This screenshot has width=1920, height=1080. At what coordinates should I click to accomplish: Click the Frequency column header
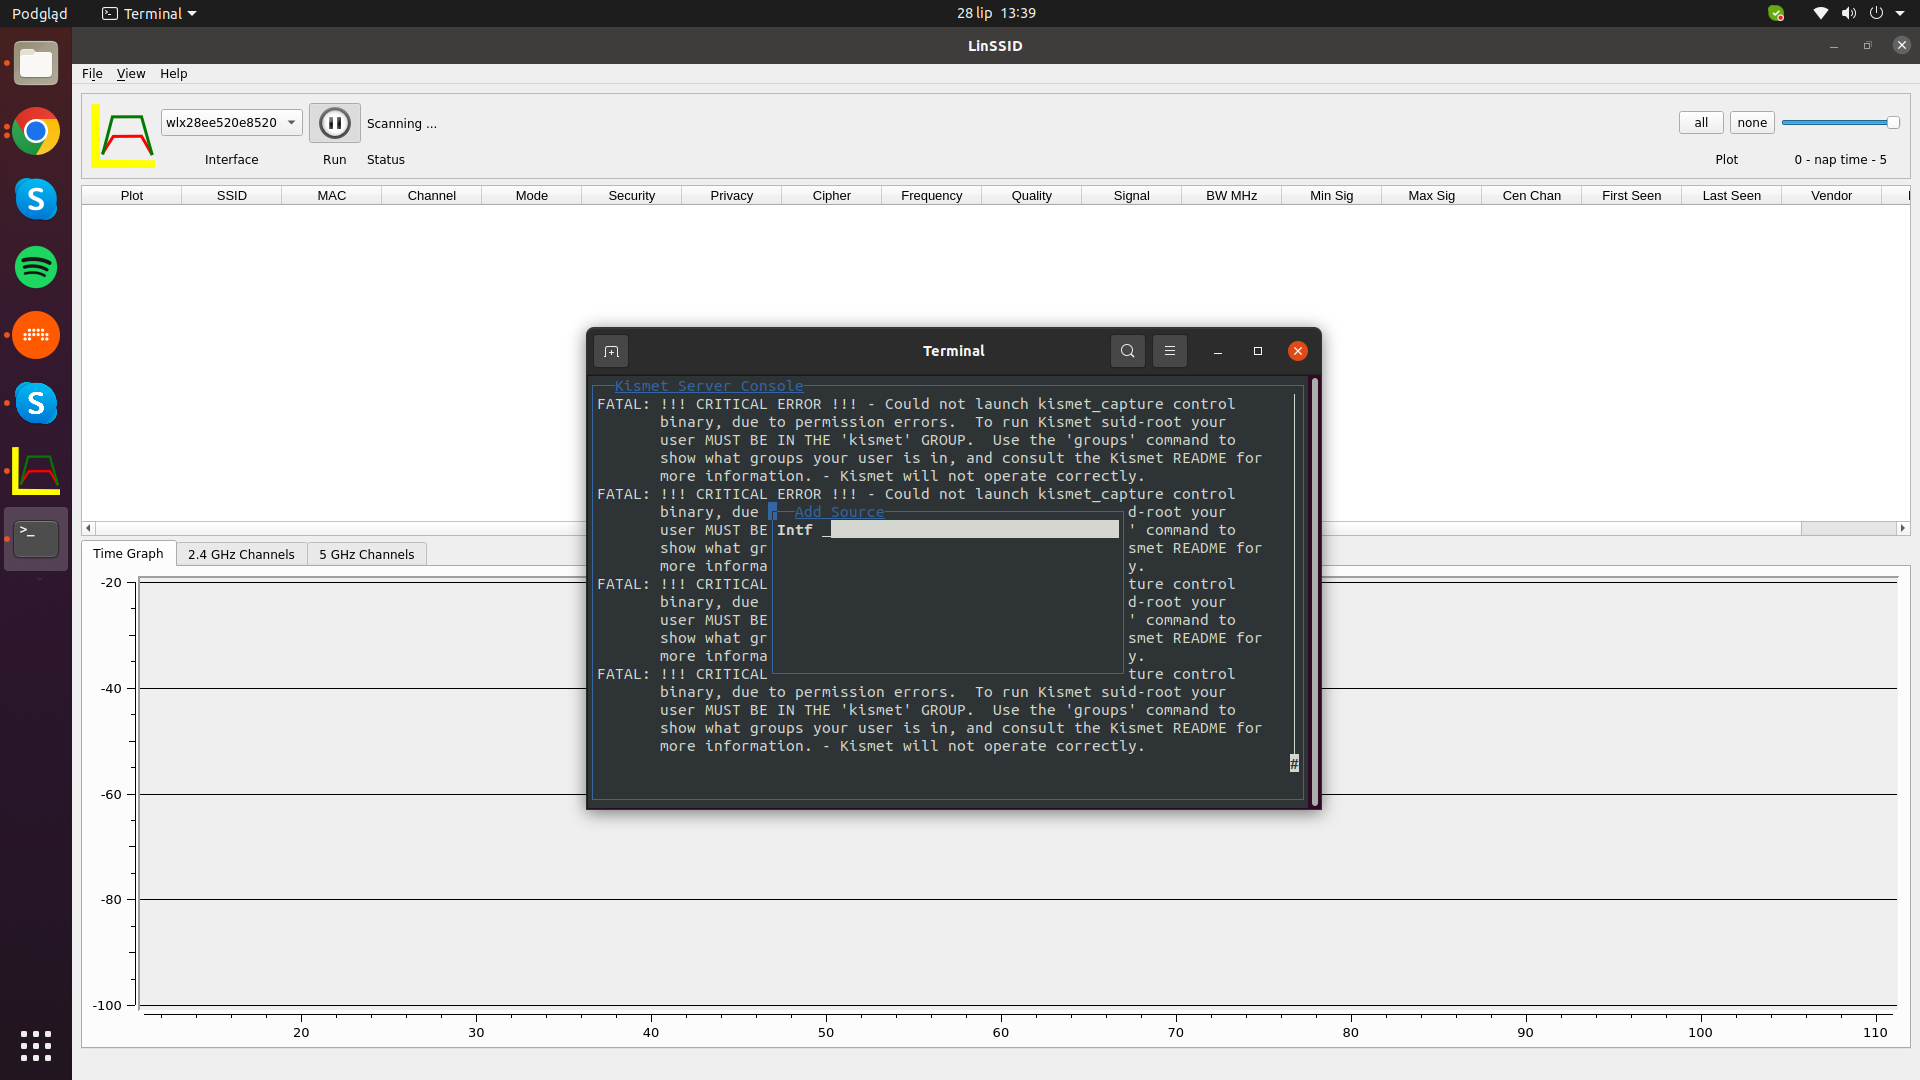coord(932,196)
